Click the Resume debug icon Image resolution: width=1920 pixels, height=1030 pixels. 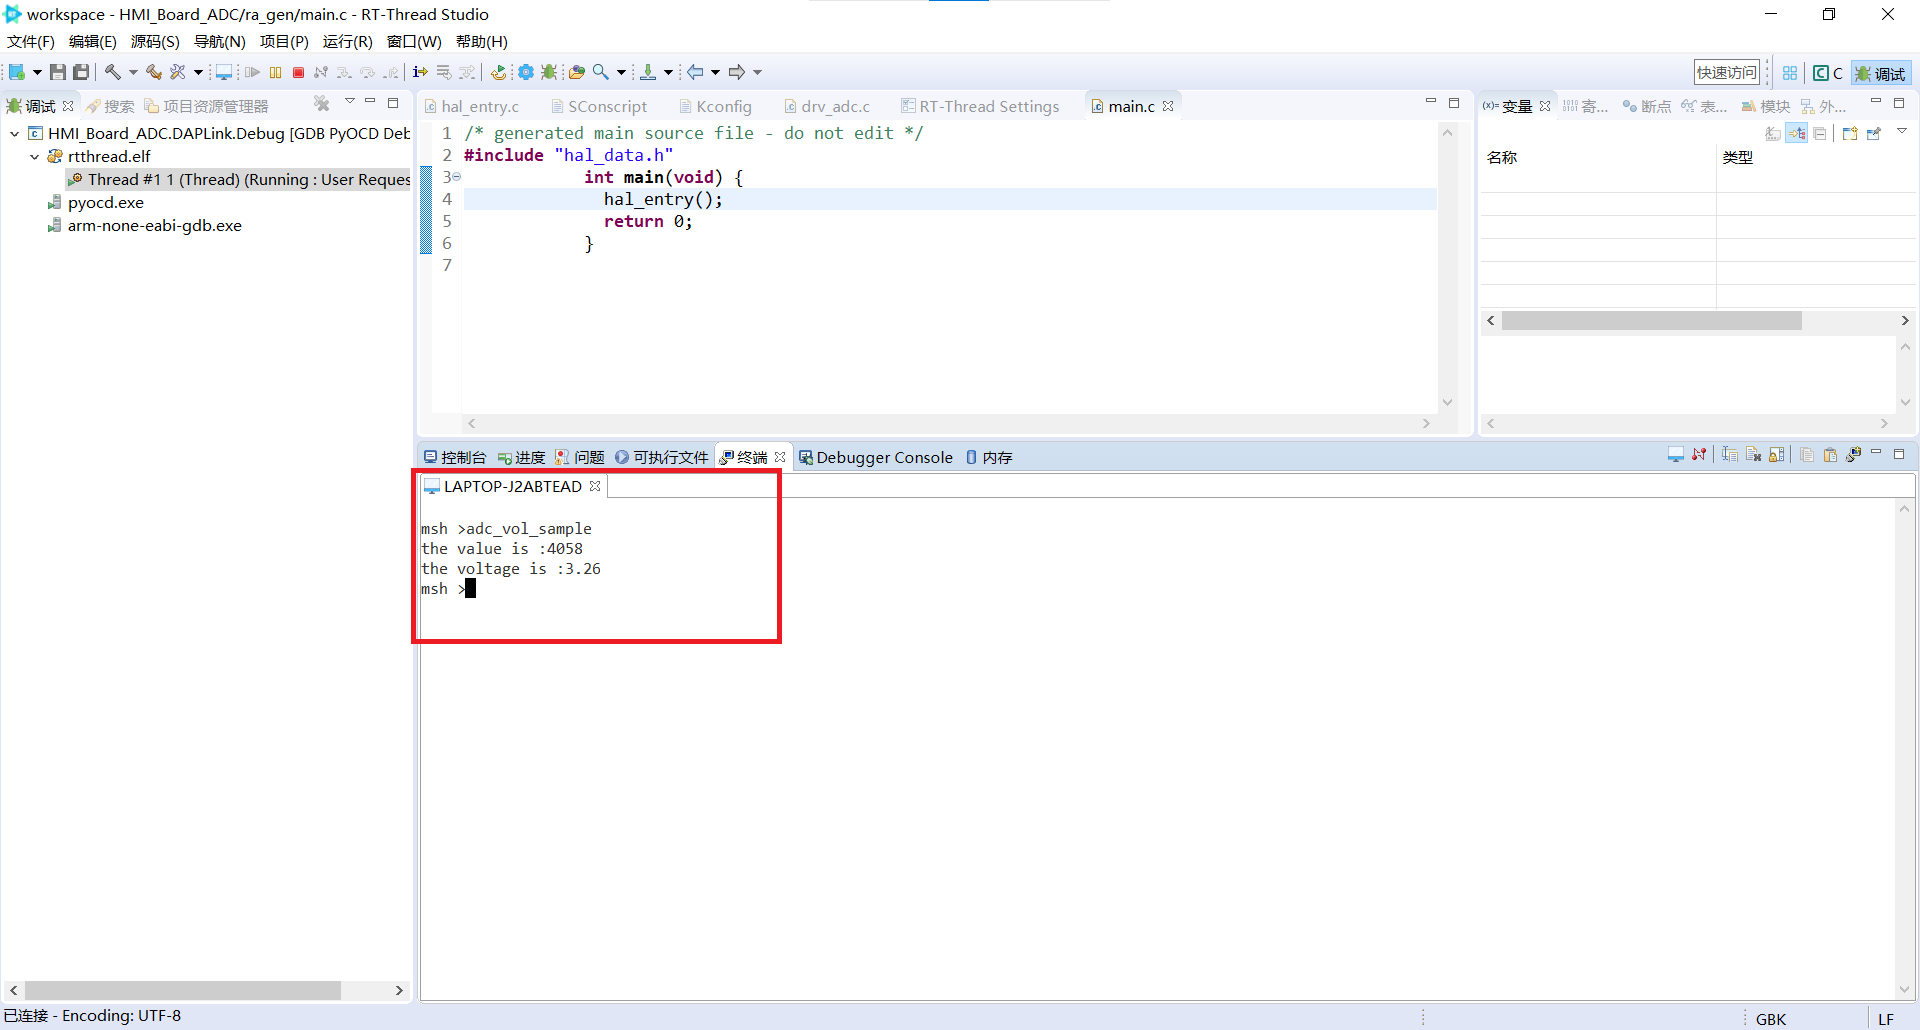(x=252, y=72)
